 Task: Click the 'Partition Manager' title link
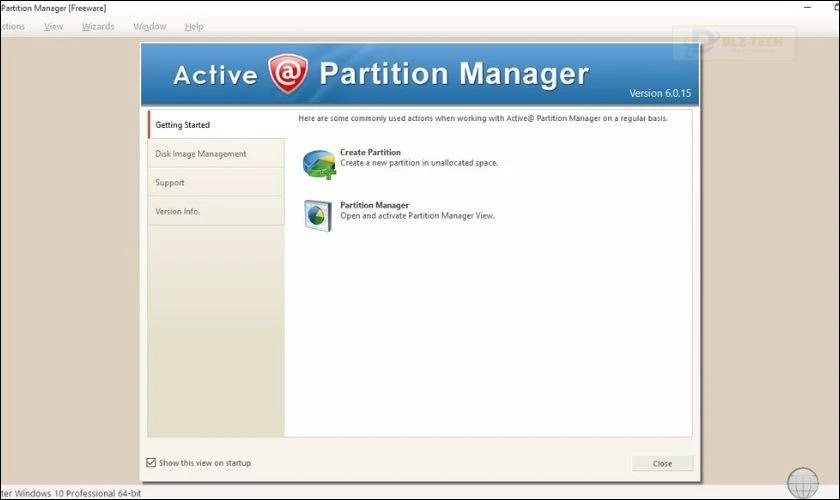pos(374,205)
